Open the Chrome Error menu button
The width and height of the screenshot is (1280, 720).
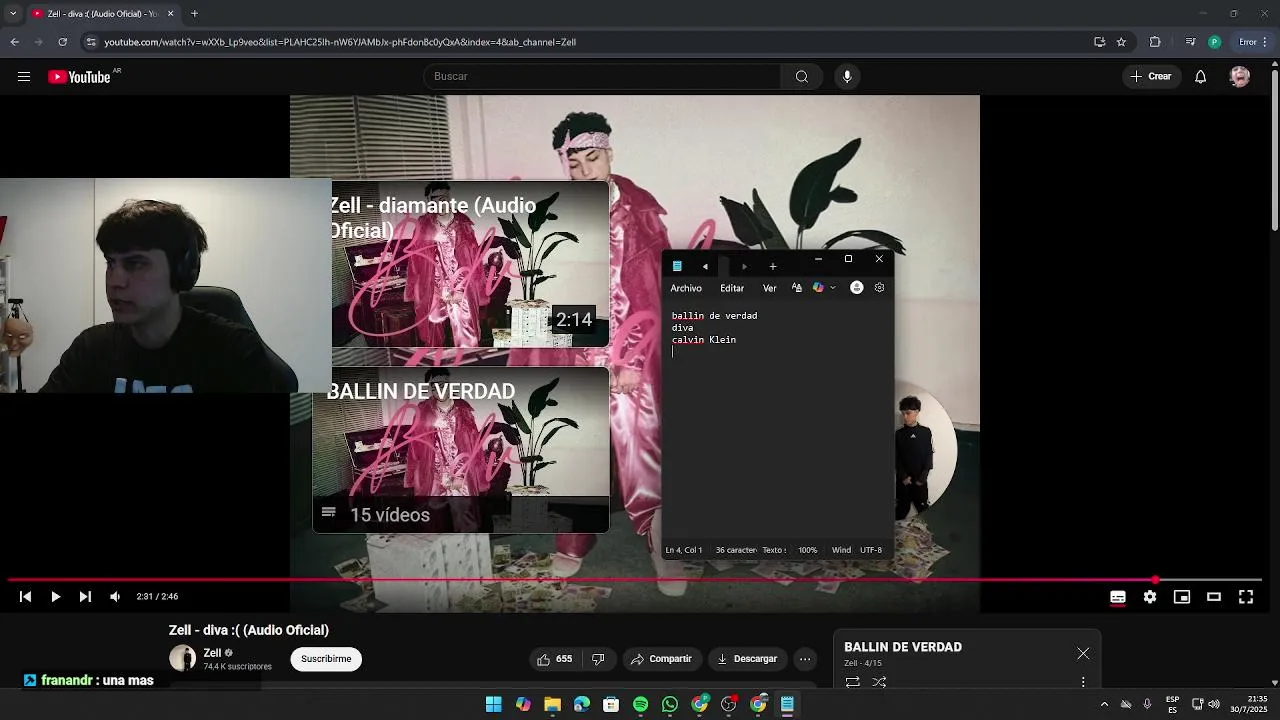click(x=1251, y=42)
